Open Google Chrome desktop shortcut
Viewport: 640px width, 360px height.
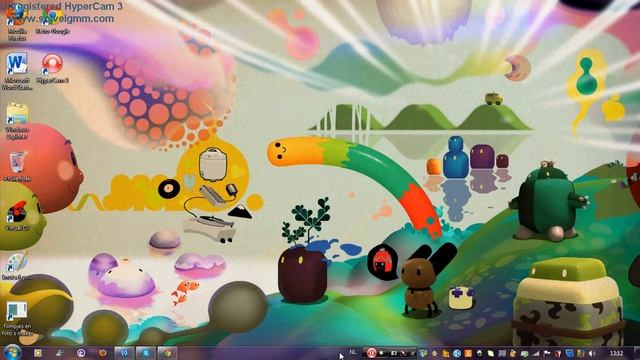pos(52,20)
